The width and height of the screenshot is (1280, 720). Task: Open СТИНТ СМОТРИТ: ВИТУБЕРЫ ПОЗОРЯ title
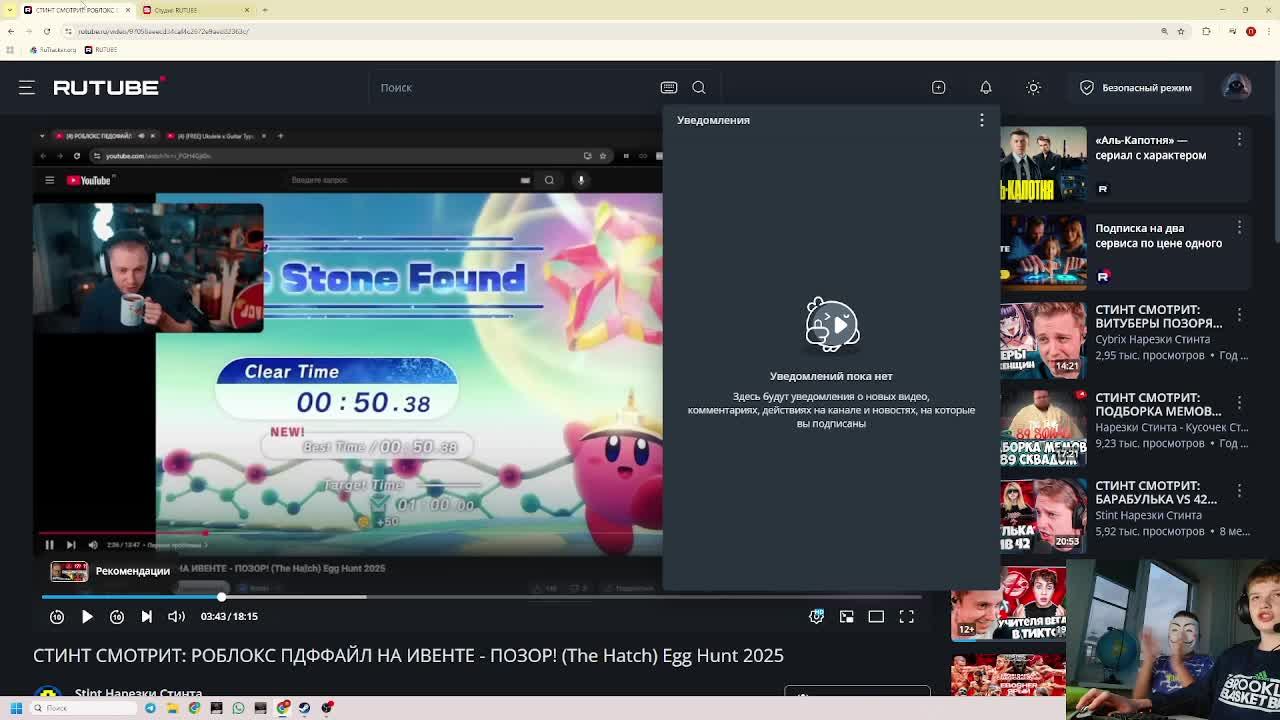tap(1159, 316)
